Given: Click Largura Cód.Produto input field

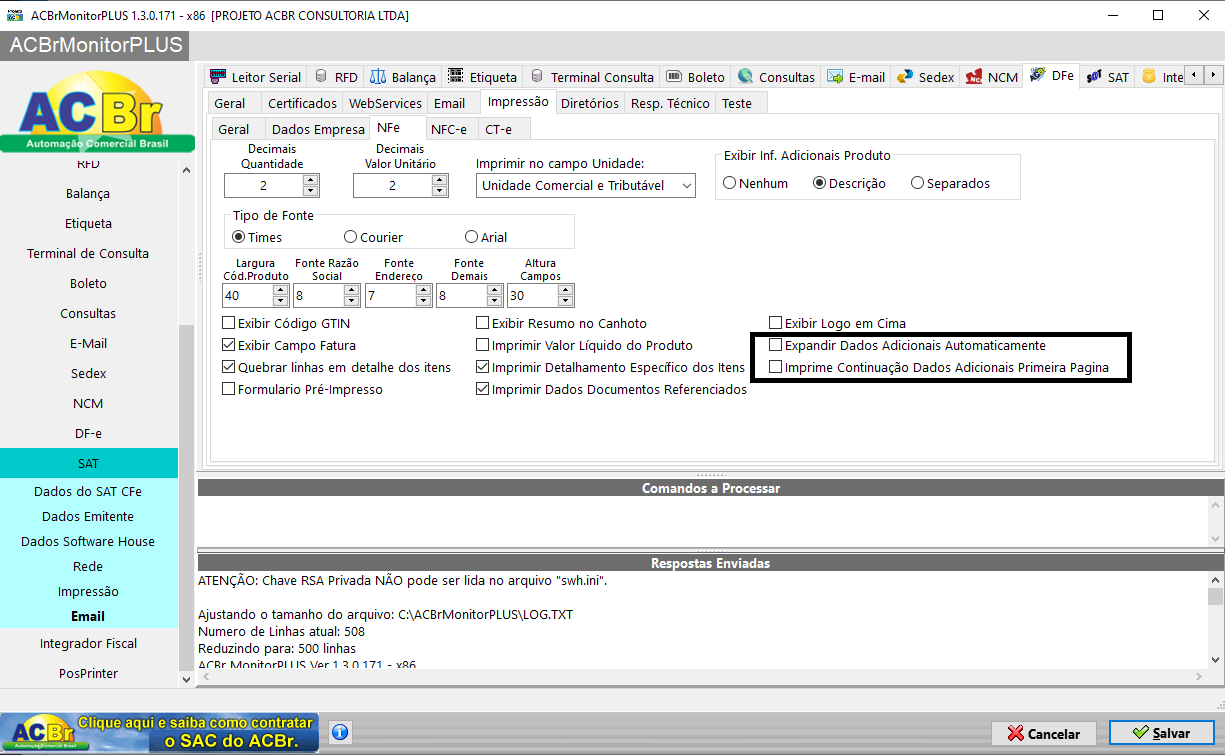Looking at the screenshot, I should (x=248, y=295).
